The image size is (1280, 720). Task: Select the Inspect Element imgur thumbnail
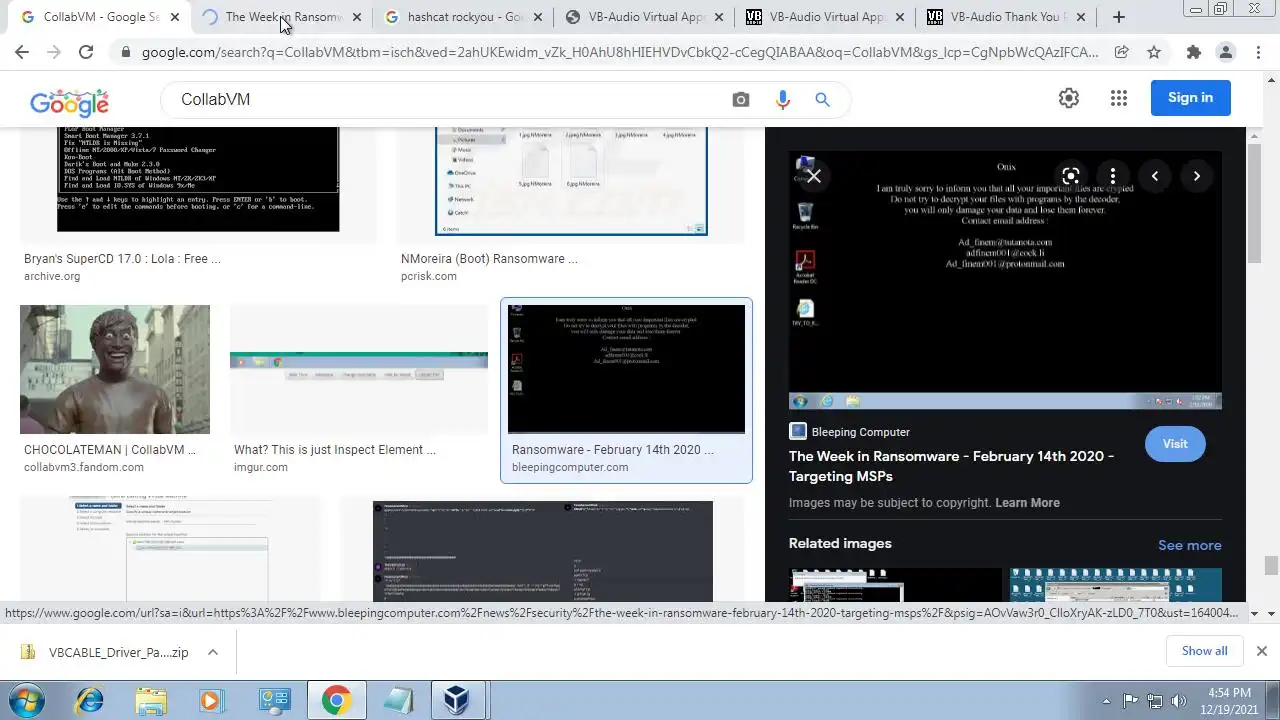pyautogui.click(x=359, y=369)
